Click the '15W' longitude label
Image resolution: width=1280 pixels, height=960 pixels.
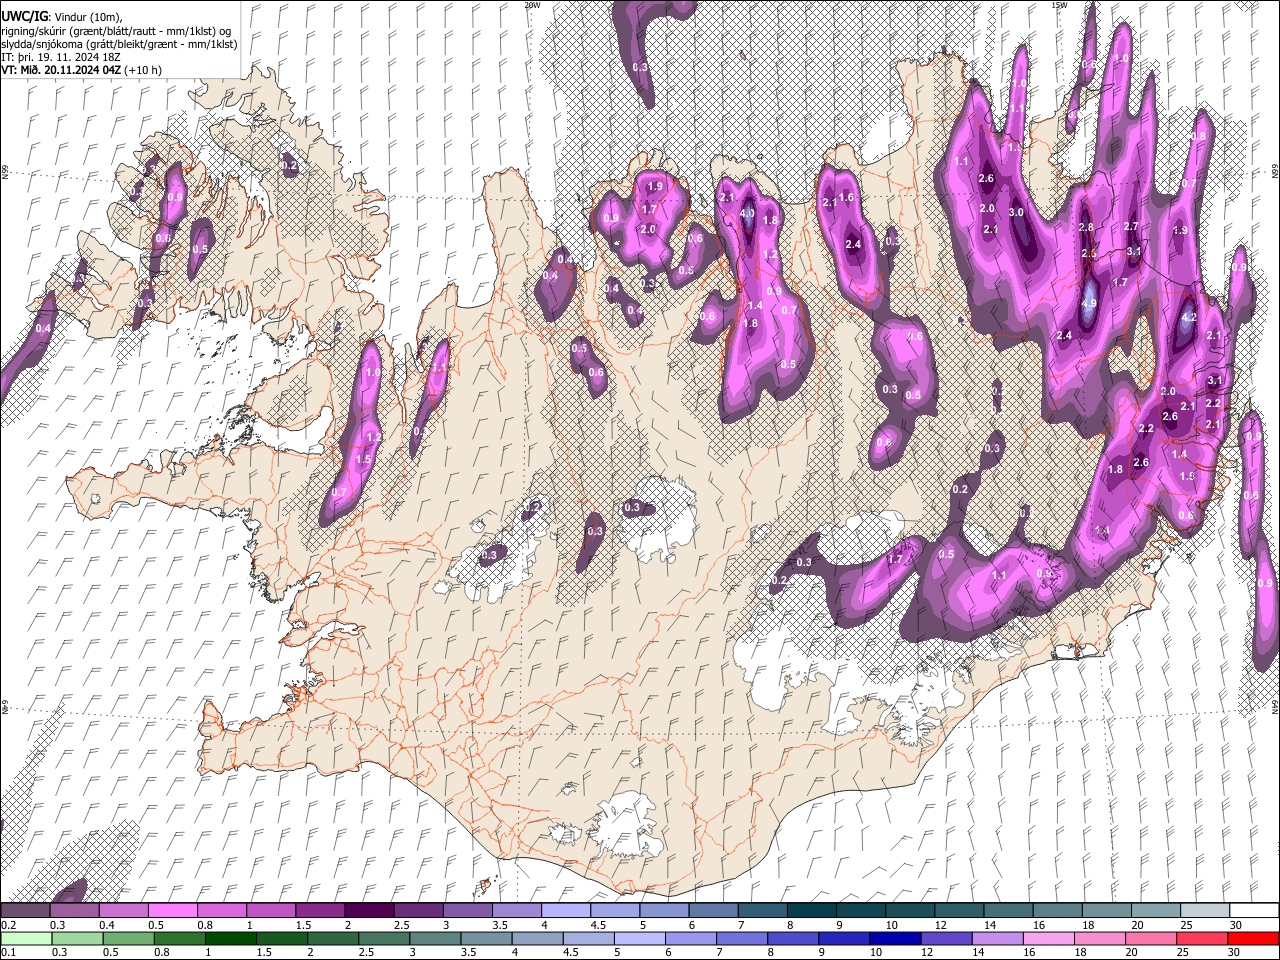1058,5
